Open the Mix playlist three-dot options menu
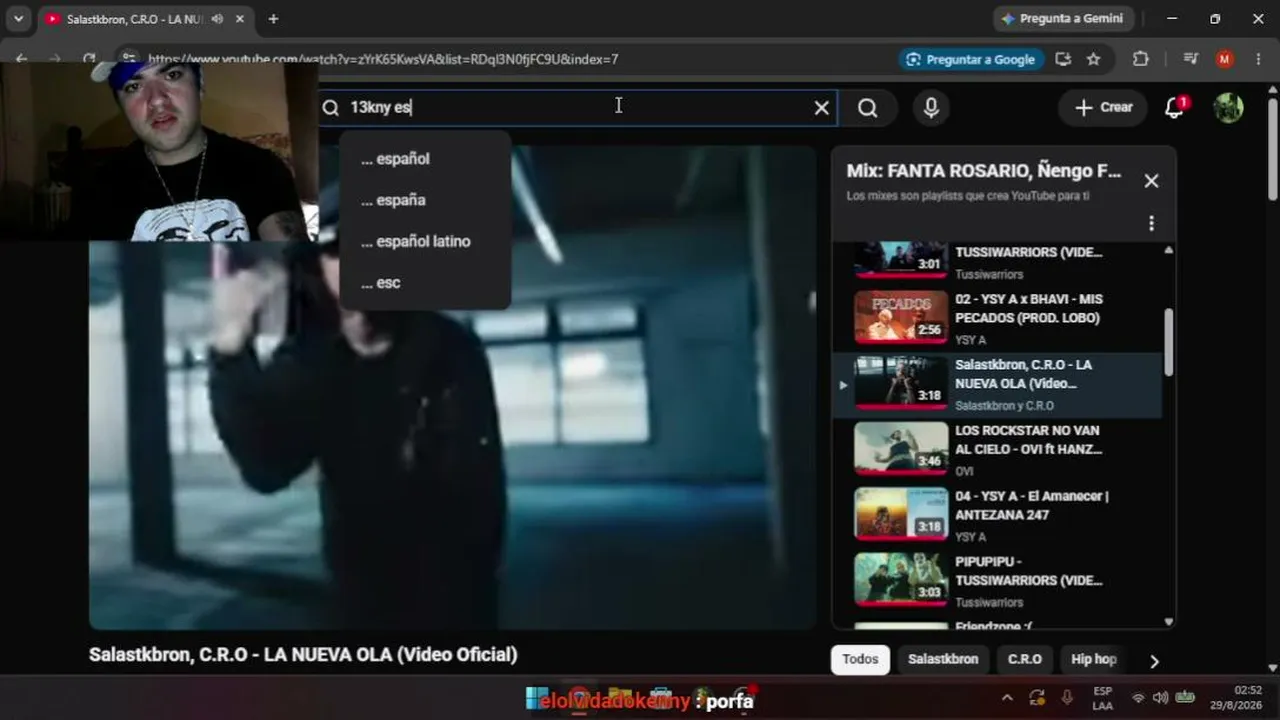Image resolution: width=1280 pixels, height=720 pixels. click(1151, 223)
